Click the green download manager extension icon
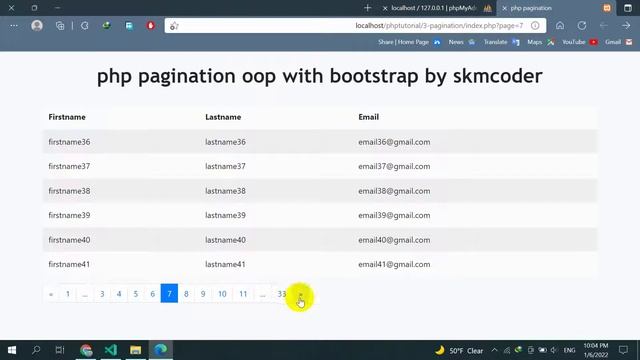The height and width of the screenshot is (360, 640). (107, 26)
